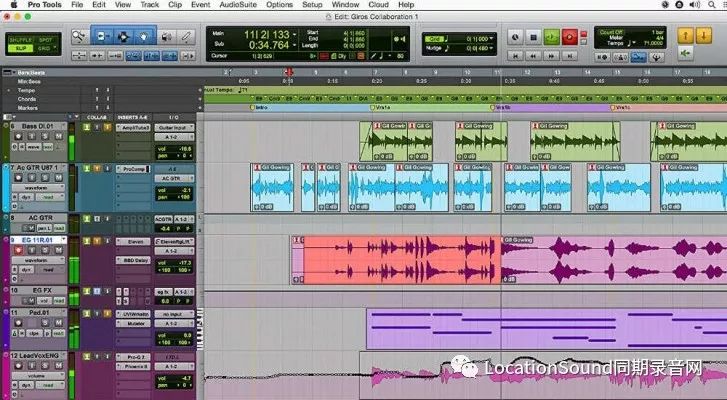Open Grid value dropdown
This screenshot has height=400, width=727.
tap(491, 39)
